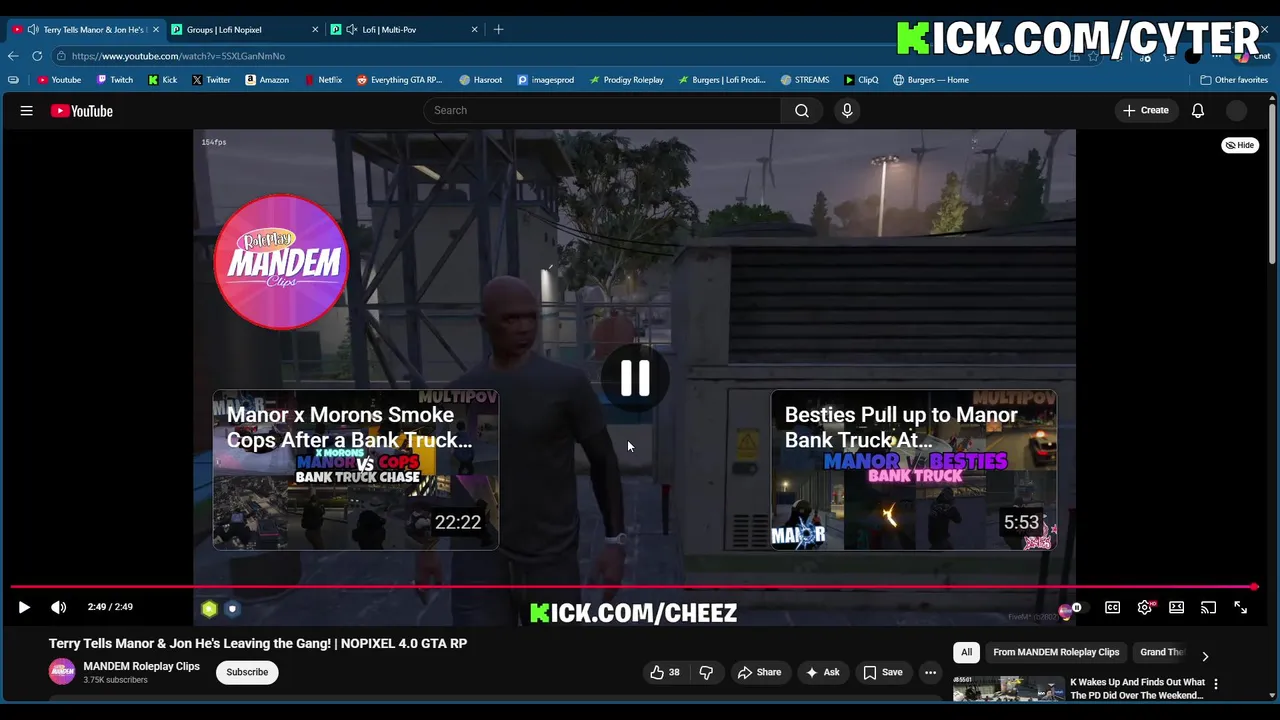Open 'Manor x Morons Smoke Cops' end card
Image resolution: width=1280 pixels, height=720 pixels.
point(356,470)
